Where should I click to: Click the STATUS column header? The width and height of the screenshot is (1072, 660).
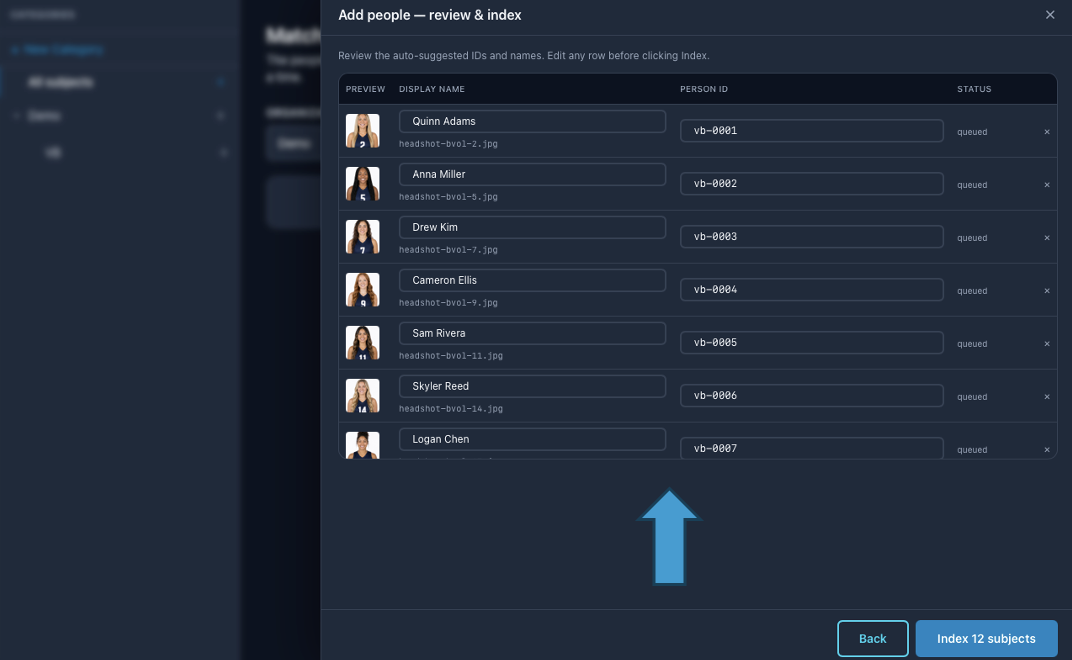[x=974, y=89]
